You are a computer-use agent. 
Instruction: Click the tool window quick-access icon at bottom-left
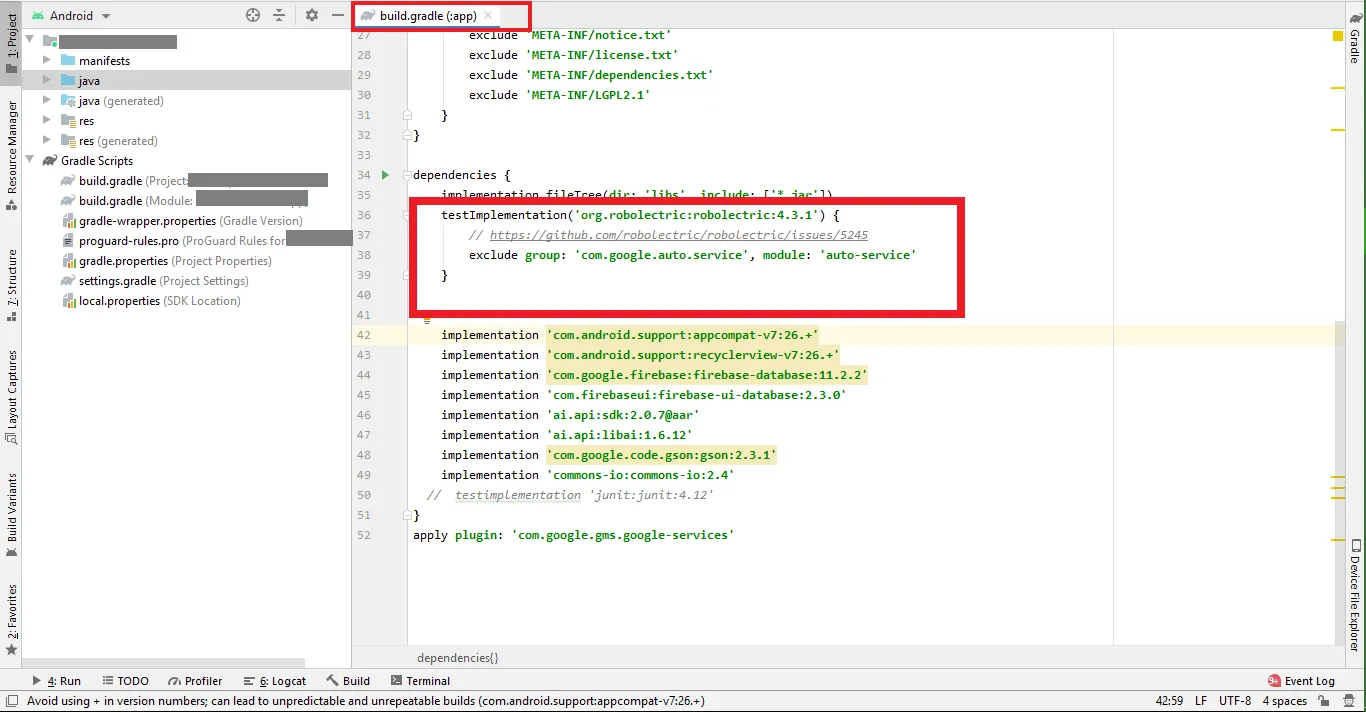10,701
